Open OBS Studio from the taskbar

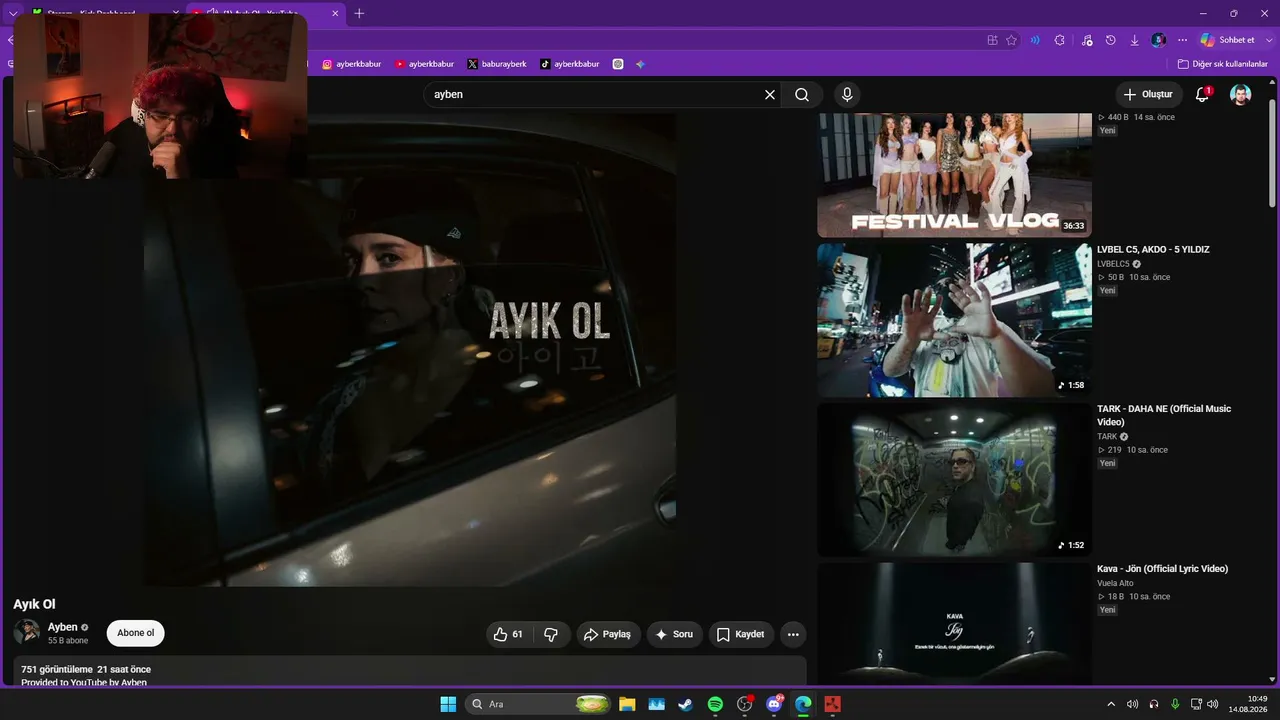(744, 704)
